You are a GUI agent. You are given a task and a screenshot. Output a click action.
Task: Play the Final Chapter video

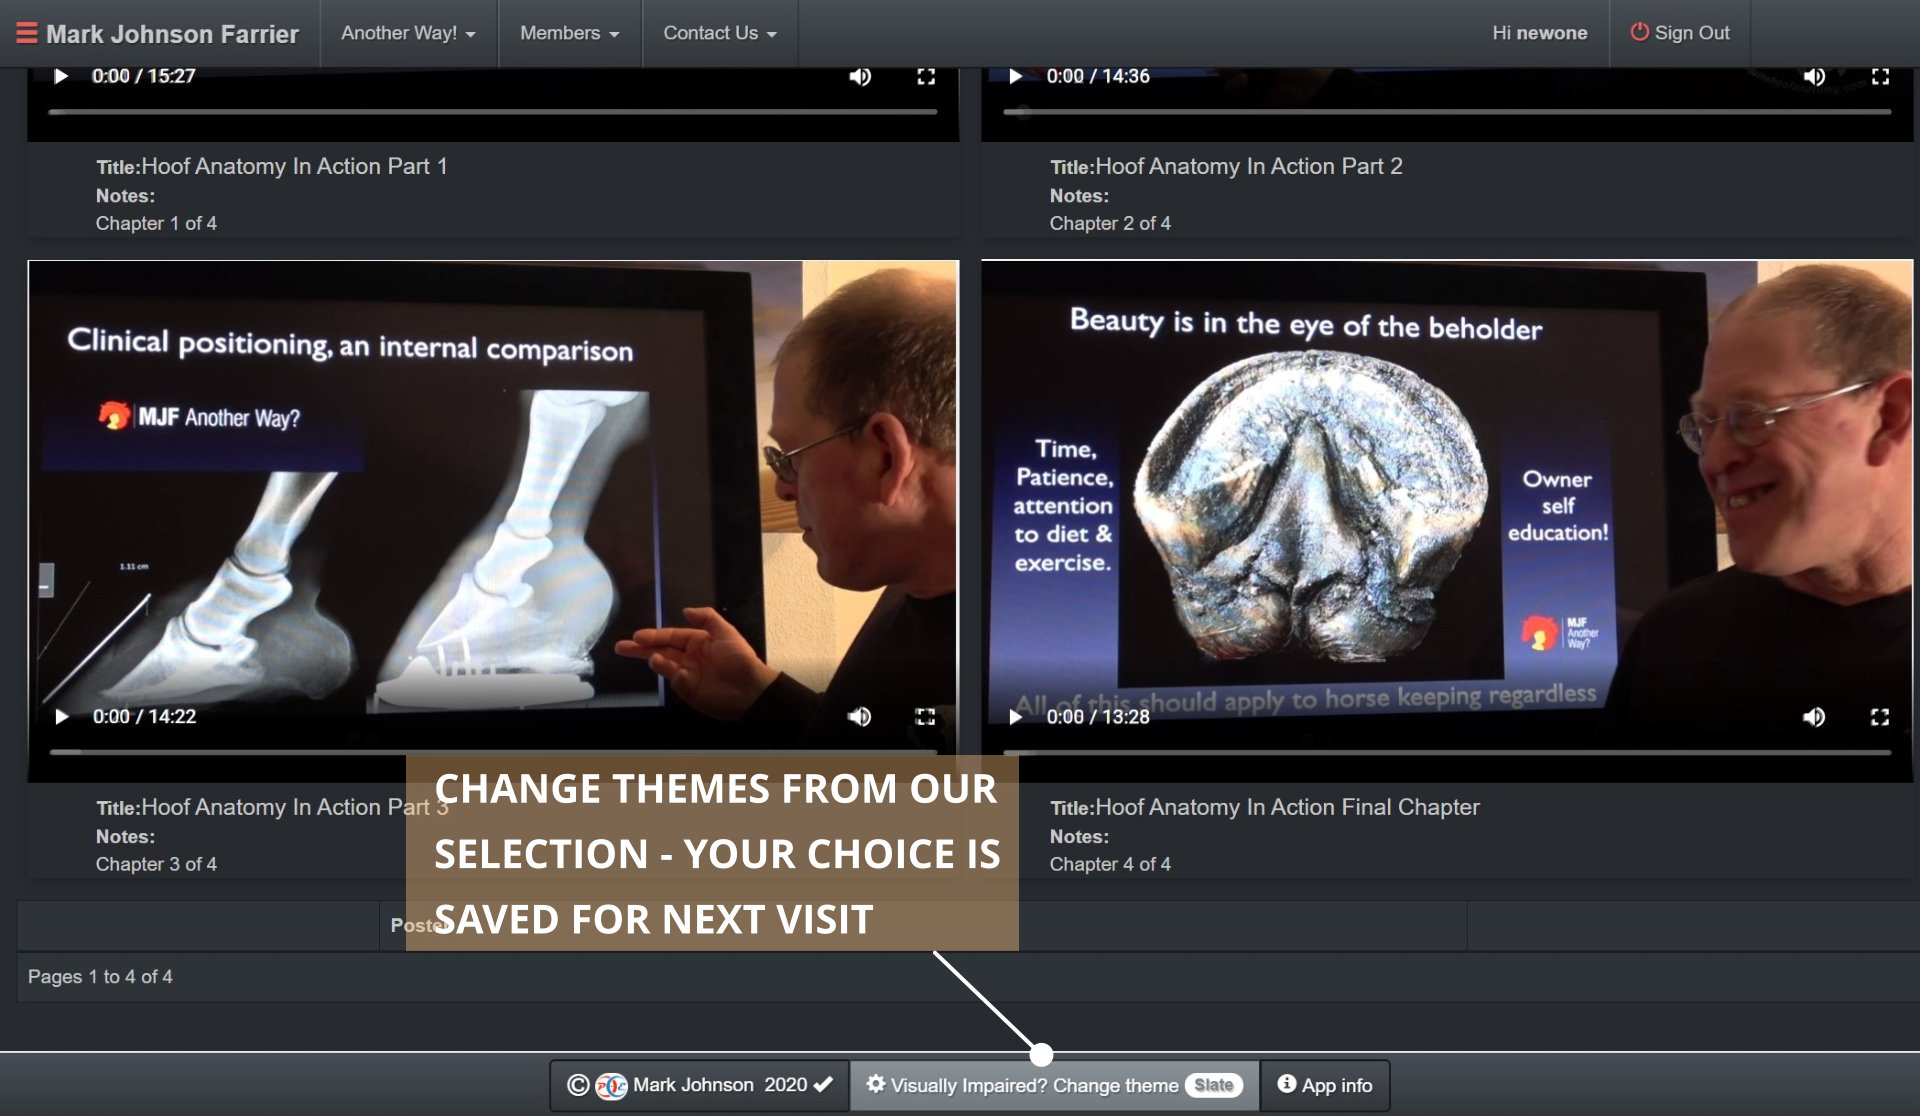[1016, 716]
